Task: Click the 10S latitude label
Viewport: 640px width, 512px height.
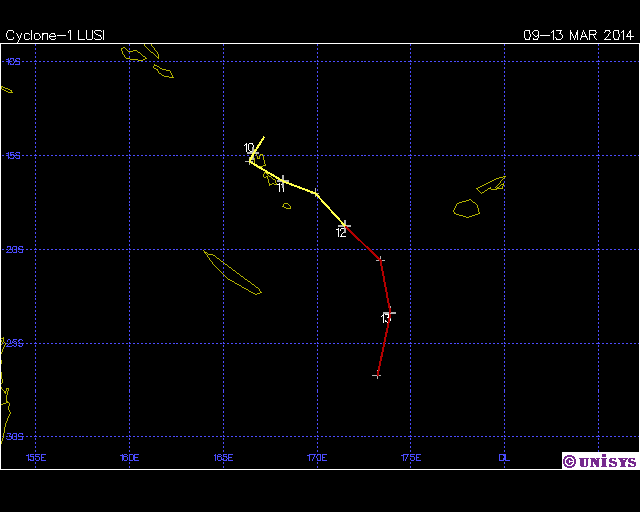Action: pos(14,62)
